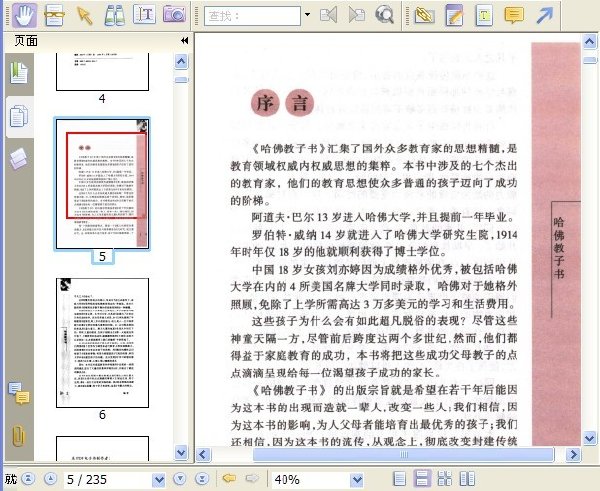Jump to the first page

(29, 479)
